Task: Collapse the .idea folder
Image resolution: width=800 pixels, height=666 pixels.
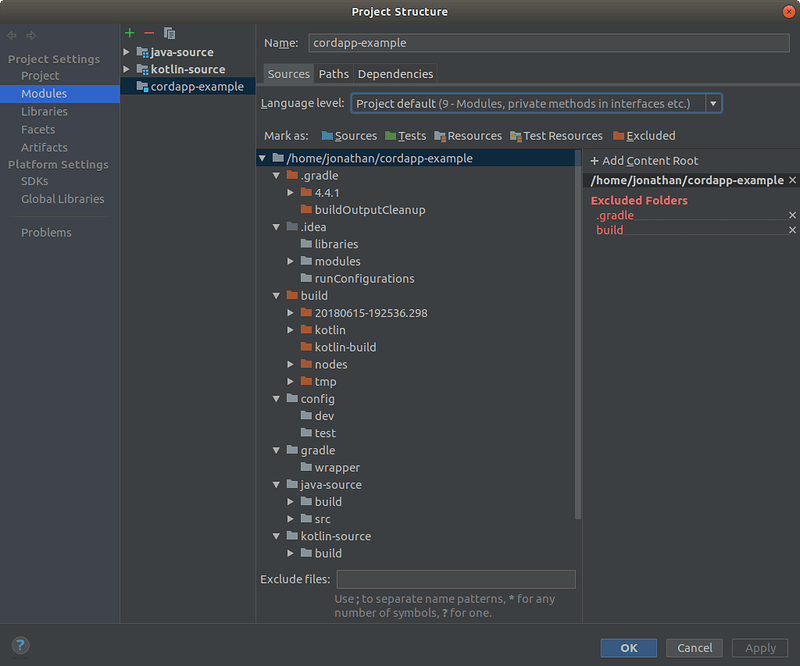Action: coord(276,227)
